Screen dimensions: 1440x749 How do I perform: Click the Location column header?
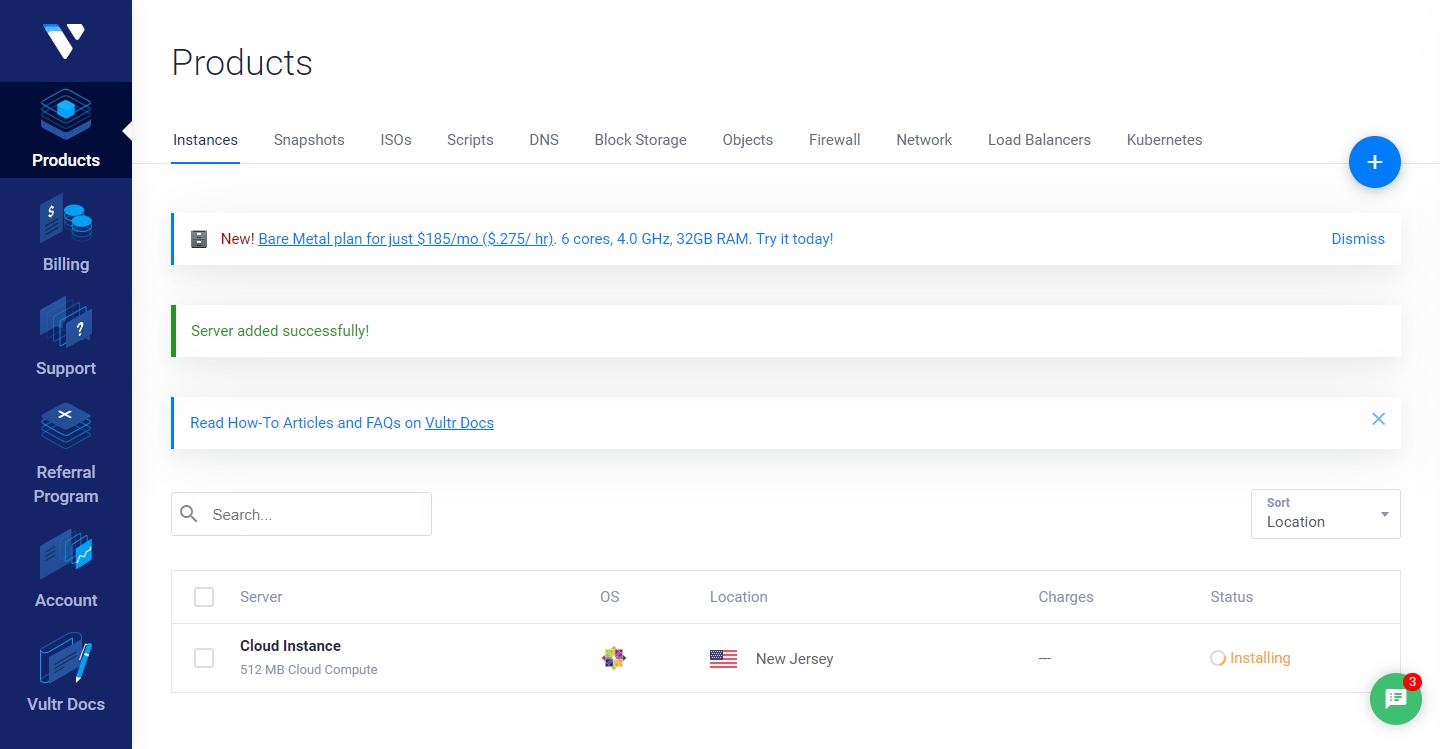pos(739,597)
